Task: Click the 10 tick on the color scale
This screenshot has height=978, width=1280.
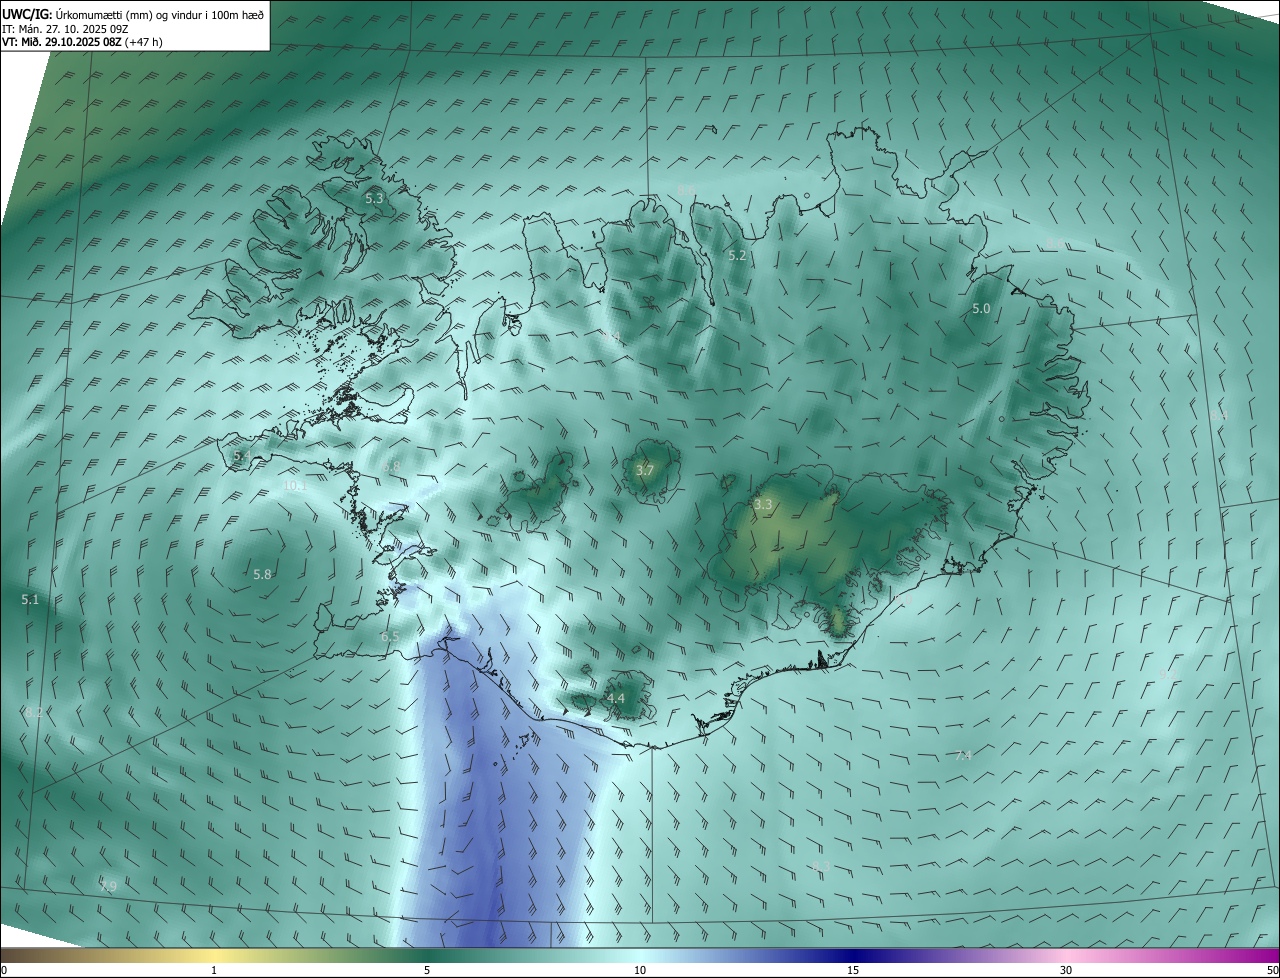Action: tap(640, 971)
